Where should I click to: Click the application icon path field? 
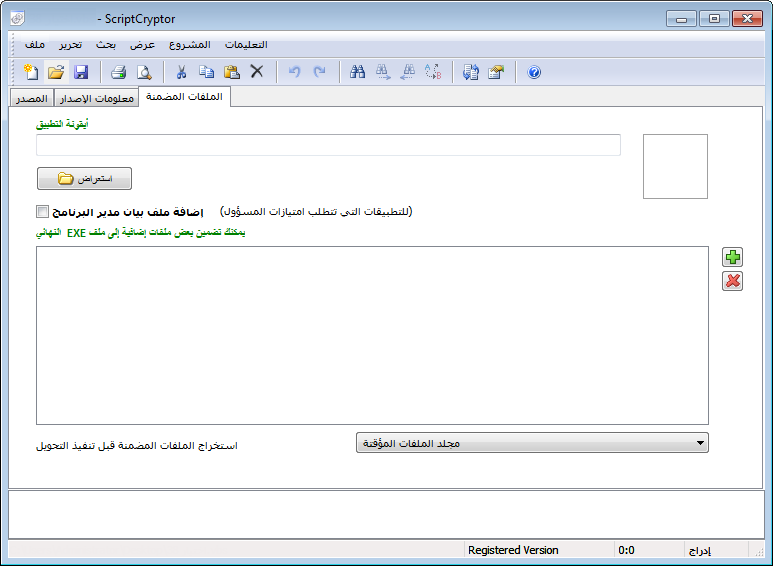point(328,145)
